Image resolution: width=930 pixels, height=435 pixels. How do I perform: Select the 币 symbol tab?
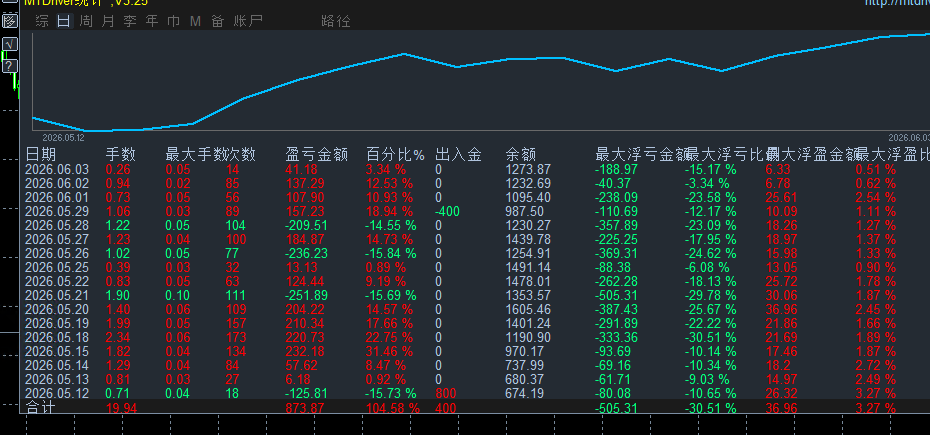[174, 22]
